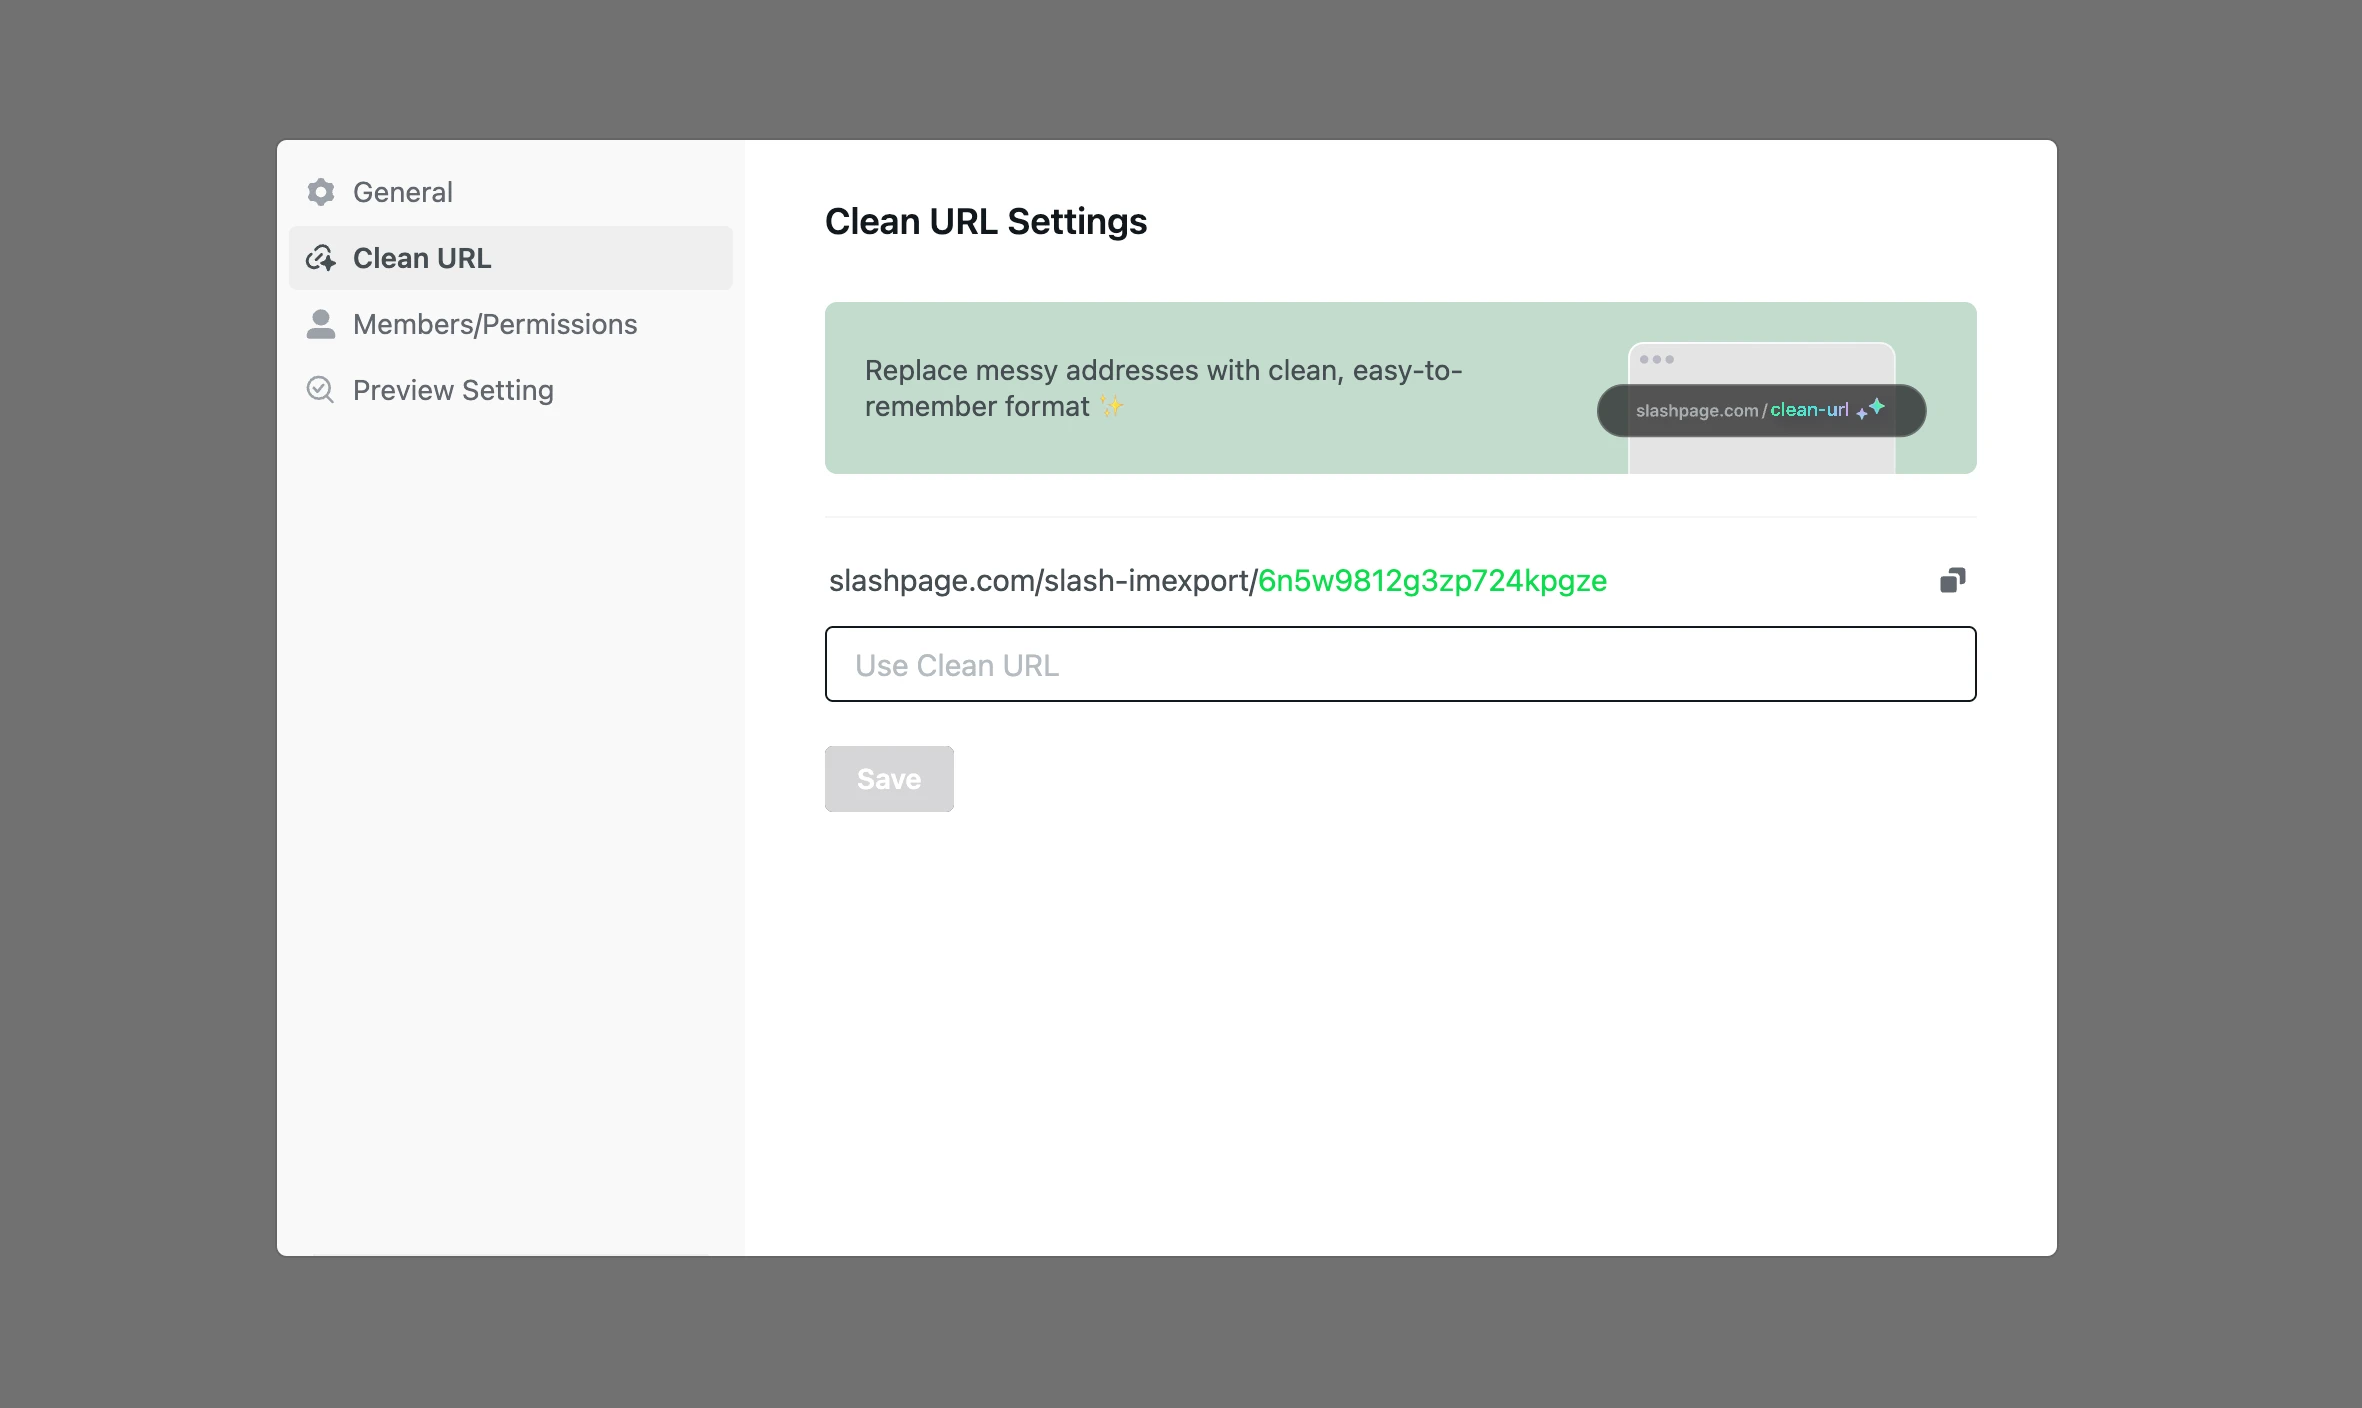Click the Clean URL Settings heading

pyautogui.click(x=985, y=221)
